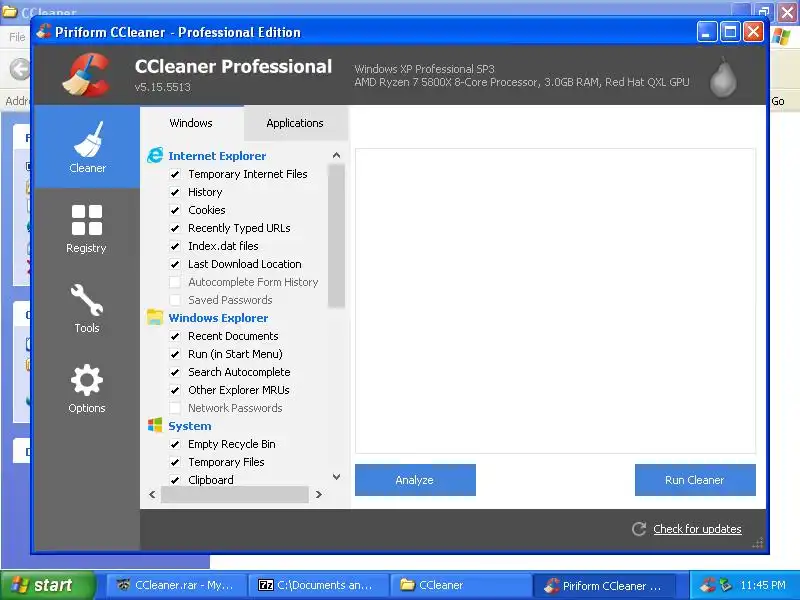Toggle the Clipboard checkbox
The image size is (800, 600).
(x=175, y=480)
